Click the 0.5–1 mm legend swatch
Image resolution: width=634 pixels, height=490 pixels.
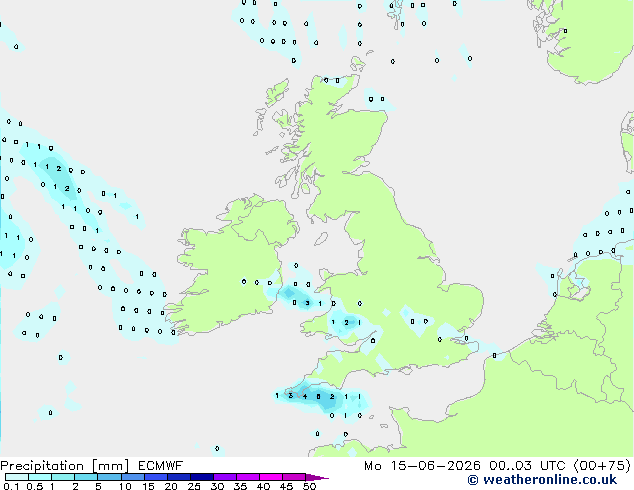[40, 477]
